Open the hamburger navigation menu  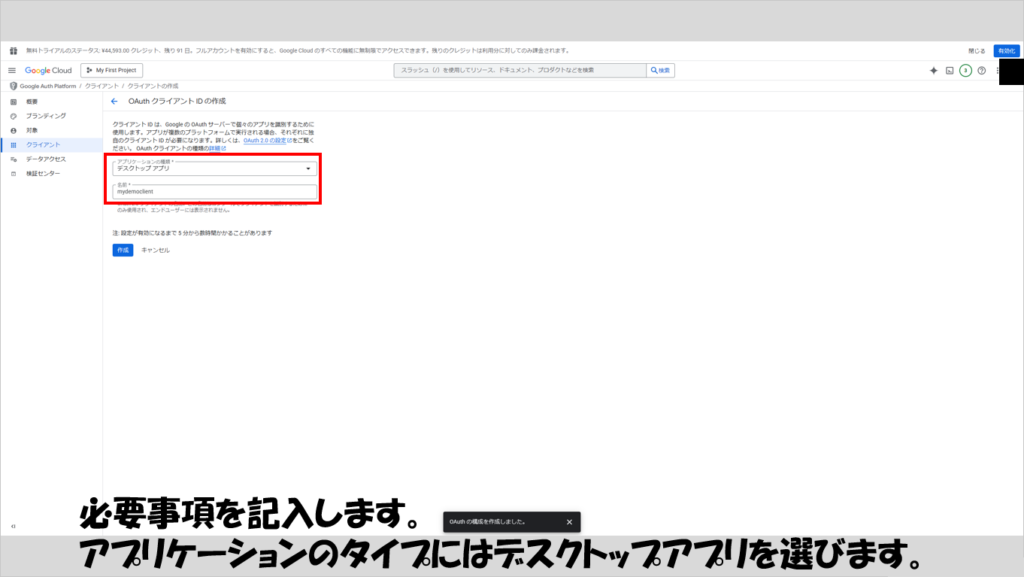pyautogui.click(x=12, y=70)
